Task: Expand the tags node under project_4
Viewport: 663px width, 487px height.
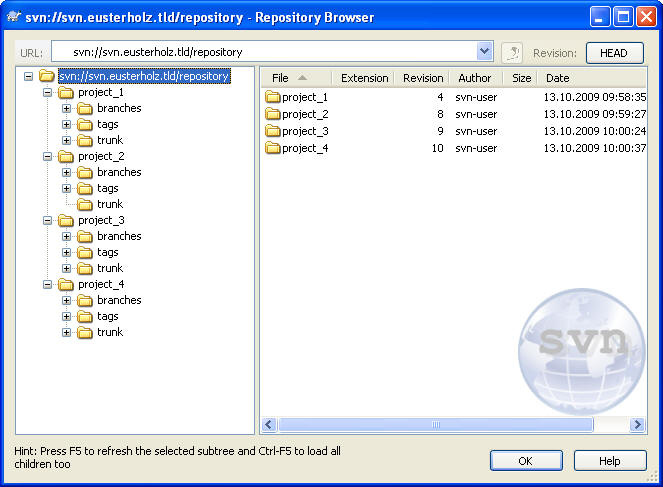Action: point(67,316)
